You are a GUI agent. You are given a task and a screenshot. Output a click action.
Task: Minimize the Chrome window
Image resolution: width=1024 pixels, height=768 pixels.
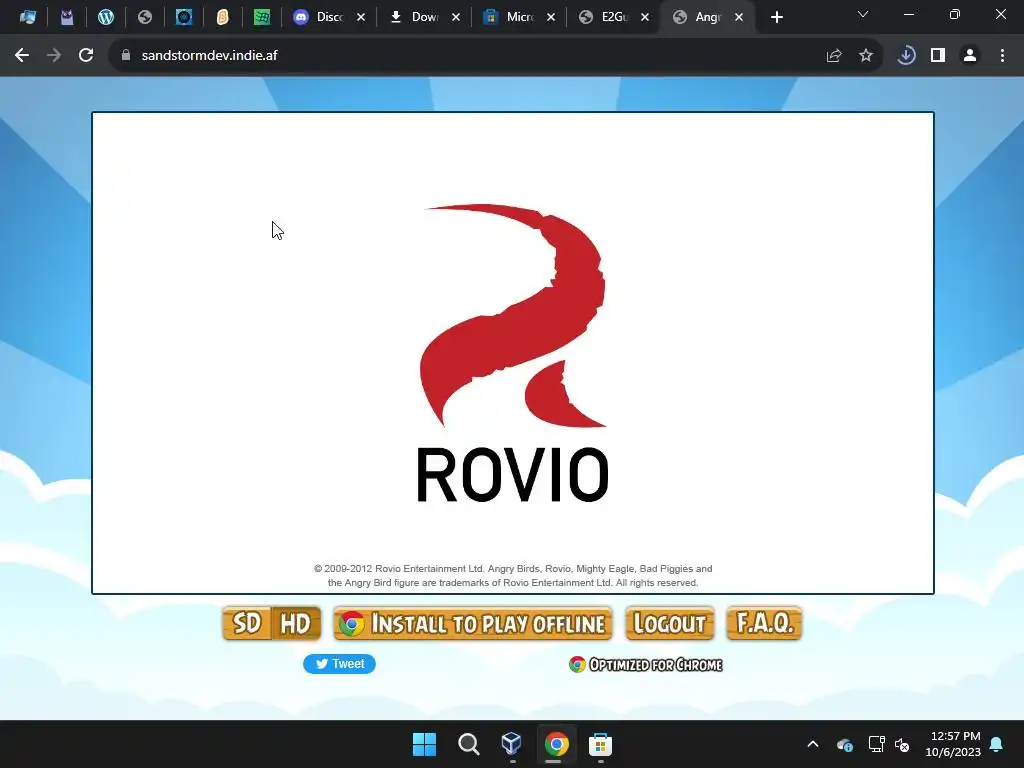pyautogui.click(x=908, y=14)
